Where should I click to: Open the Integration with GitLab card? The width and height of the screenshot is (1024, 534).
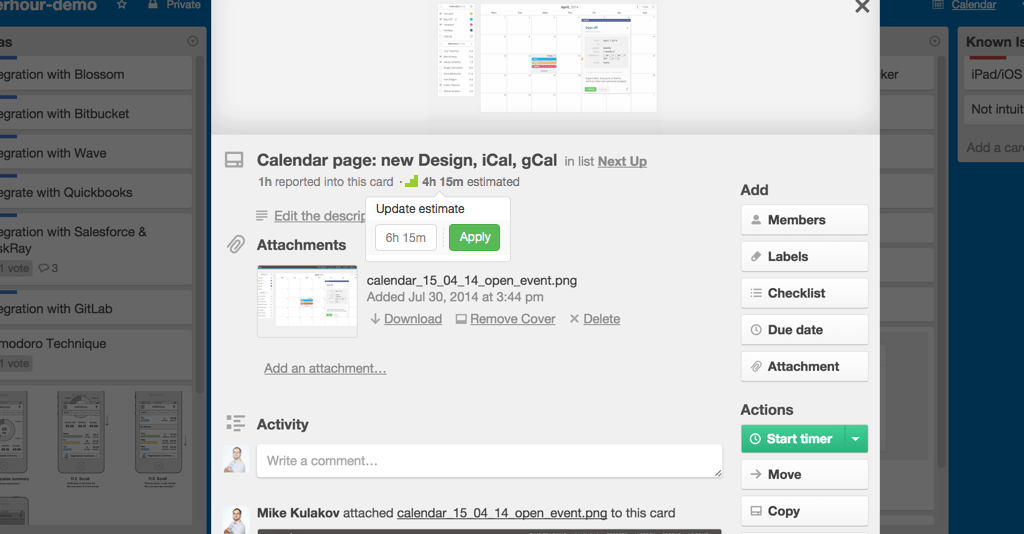point(96,307)
